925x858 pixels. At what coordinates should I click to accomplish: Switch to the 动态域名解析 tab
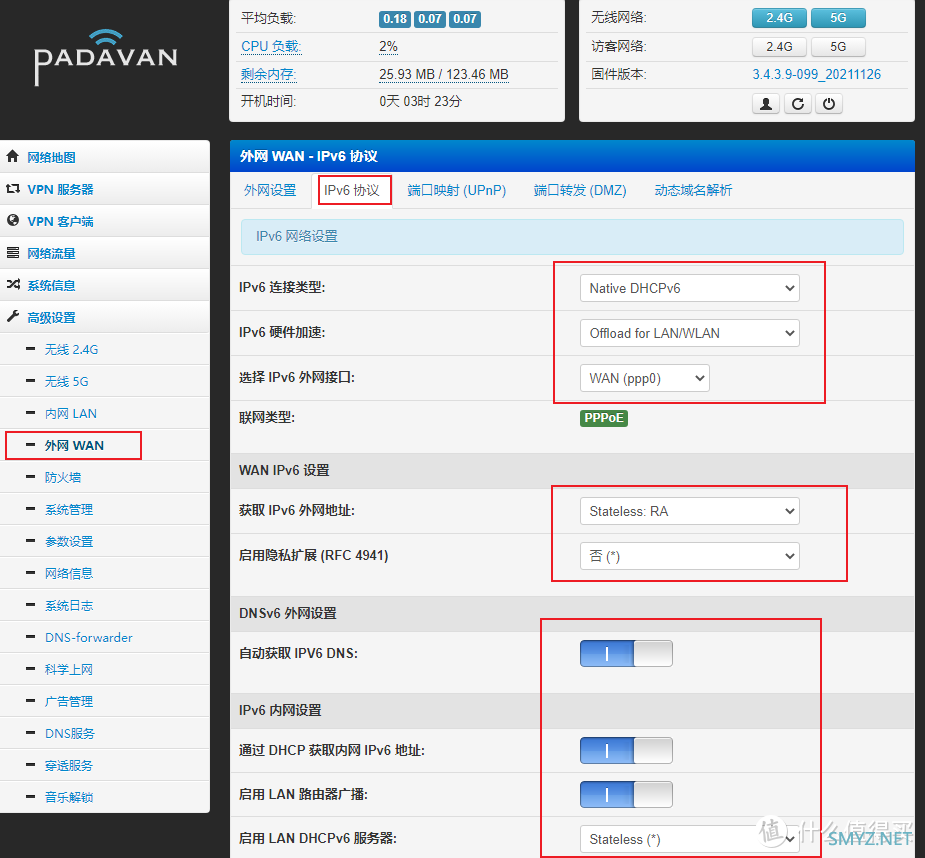[x=693, y=190]
